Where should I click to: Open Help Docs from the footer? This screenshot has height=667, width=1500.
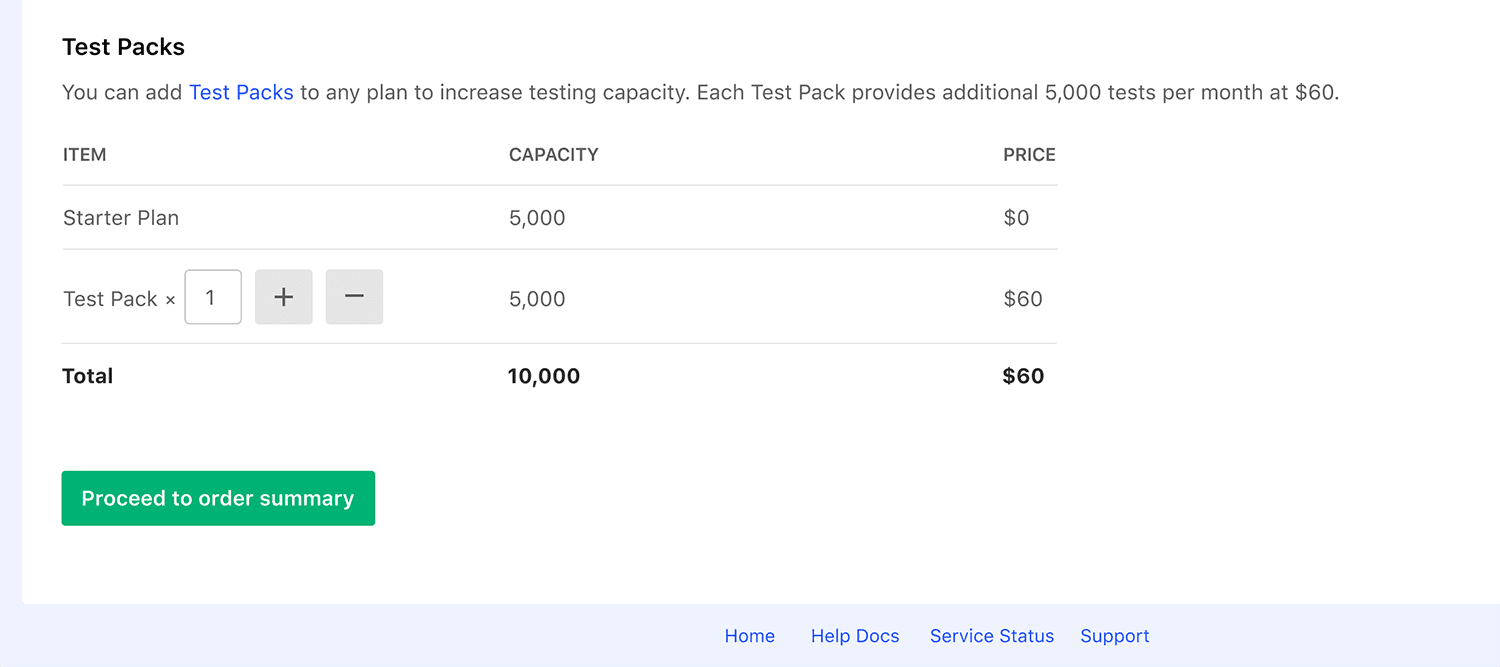pyautogui.click(x=855, y=636)
